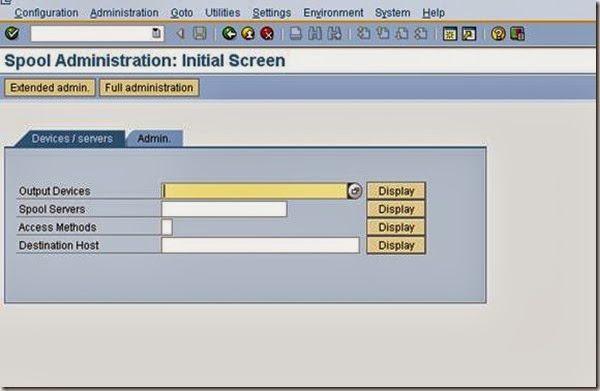Click Display next to Spool Servers
The width and height of the screenshot is (600, 391).
tap(396, 209)
